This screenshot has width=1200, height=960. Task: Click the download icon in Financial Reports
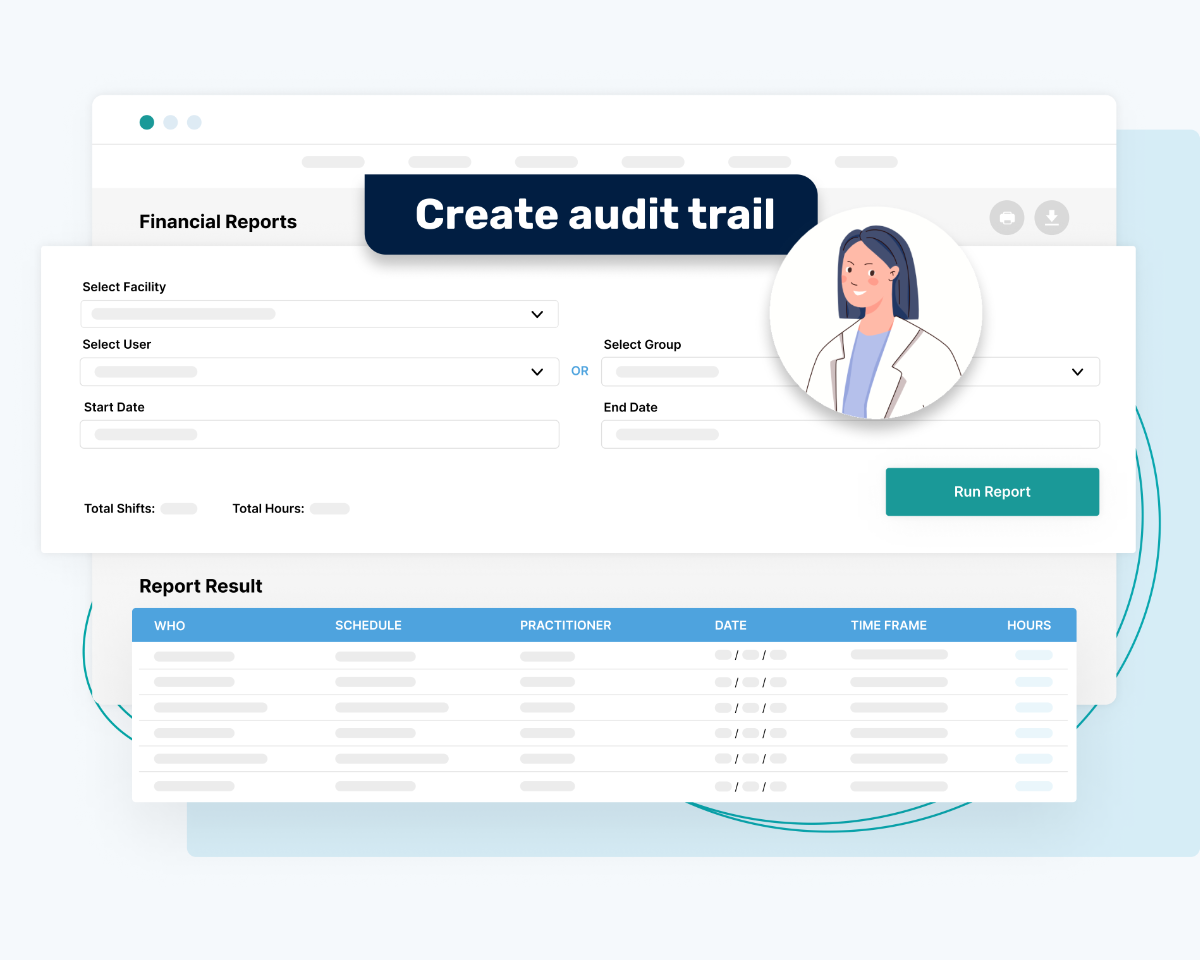pos(1051,218)
